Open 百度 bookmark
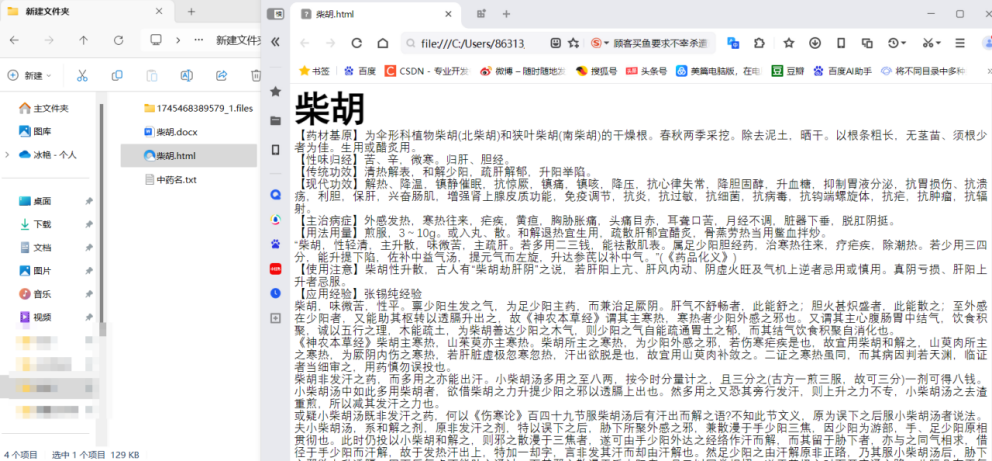 [359, 71]
